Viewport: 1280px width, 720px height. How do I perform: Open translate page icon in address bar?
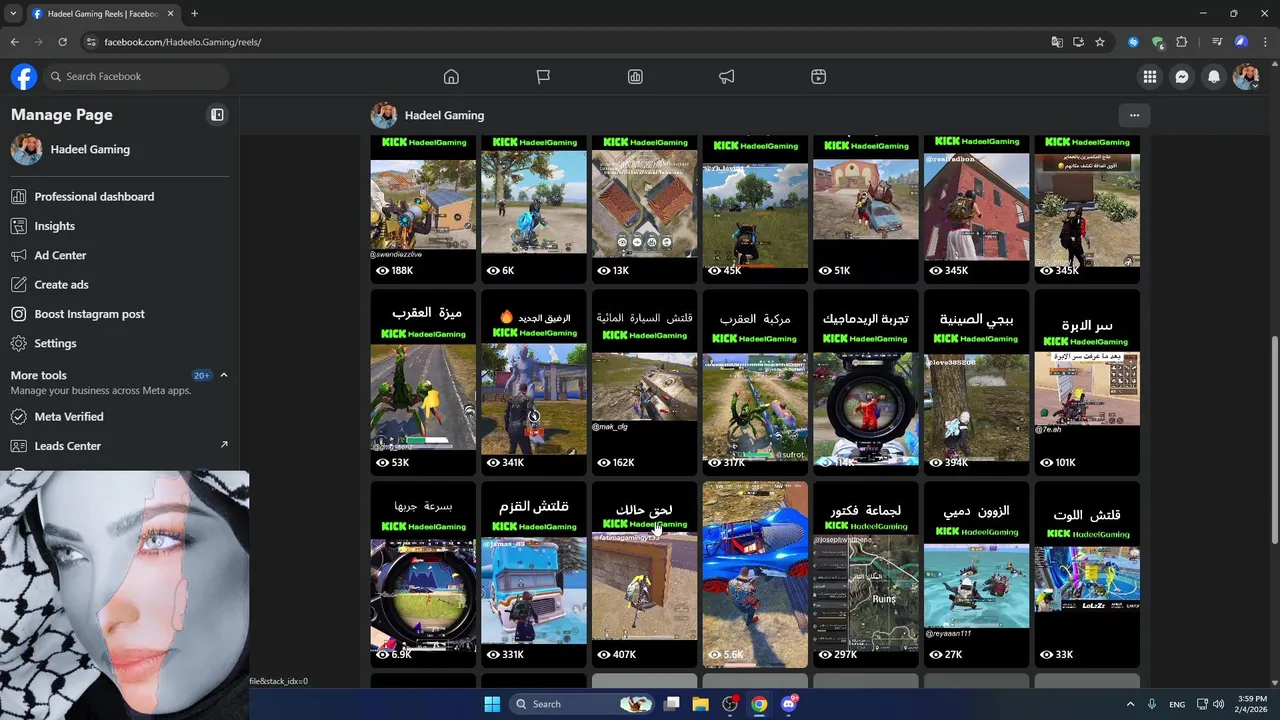(x=1057, y=42)
